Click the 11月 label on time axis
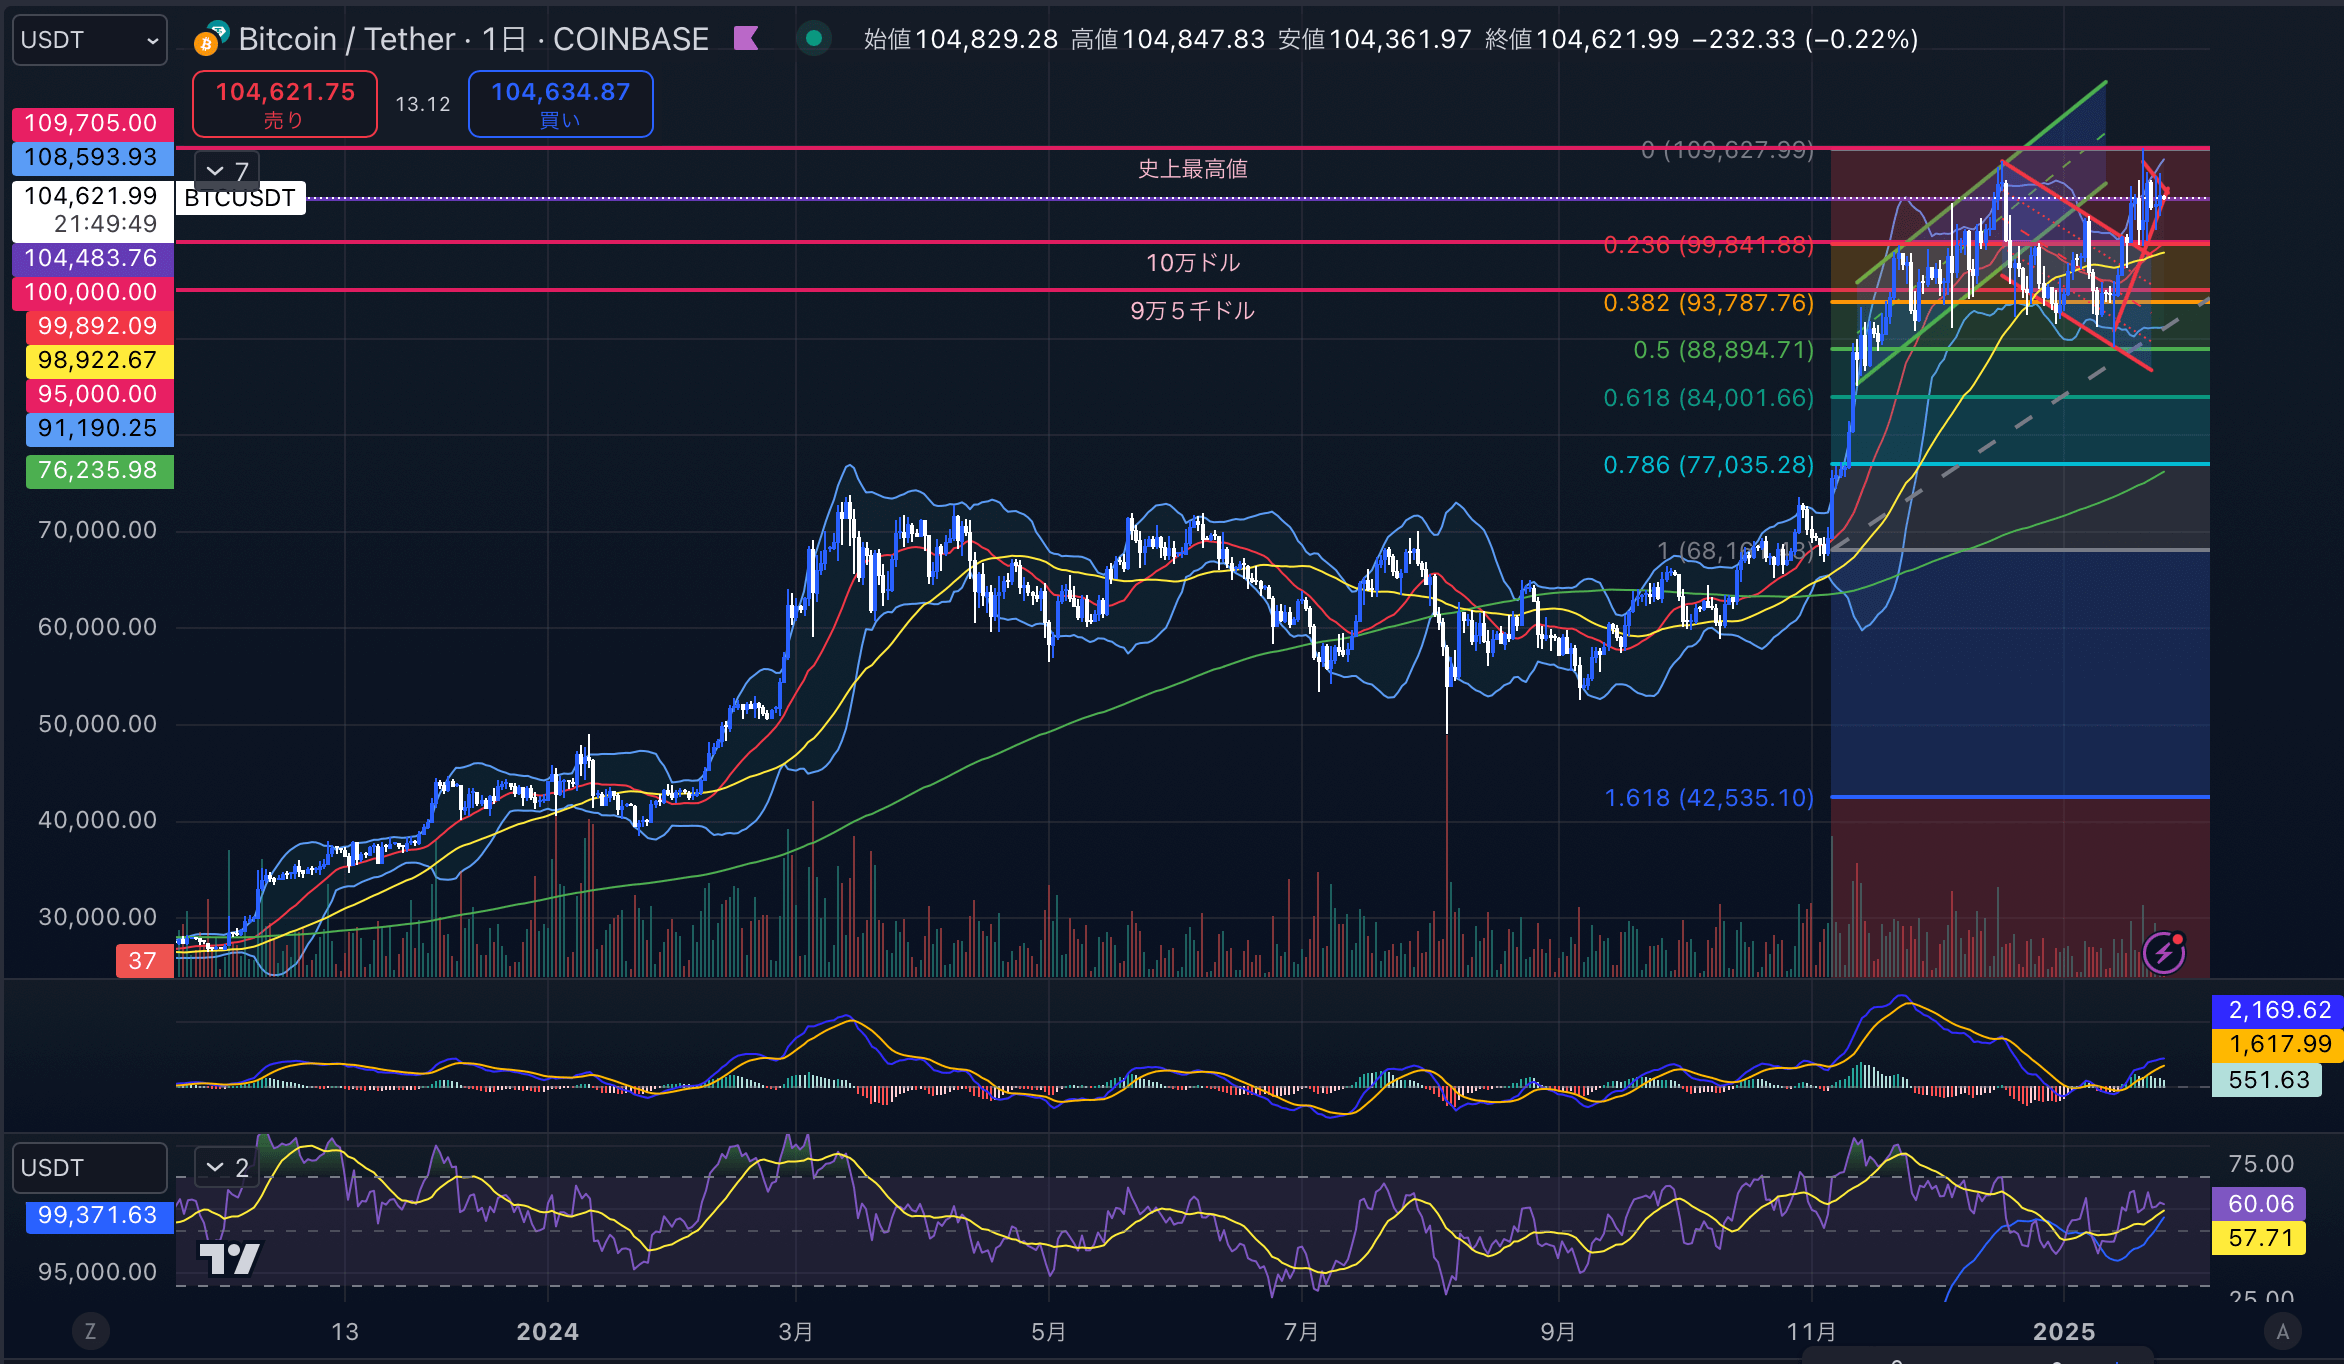This screenshot has width=2344, height=1364. click(1811, 1332)
